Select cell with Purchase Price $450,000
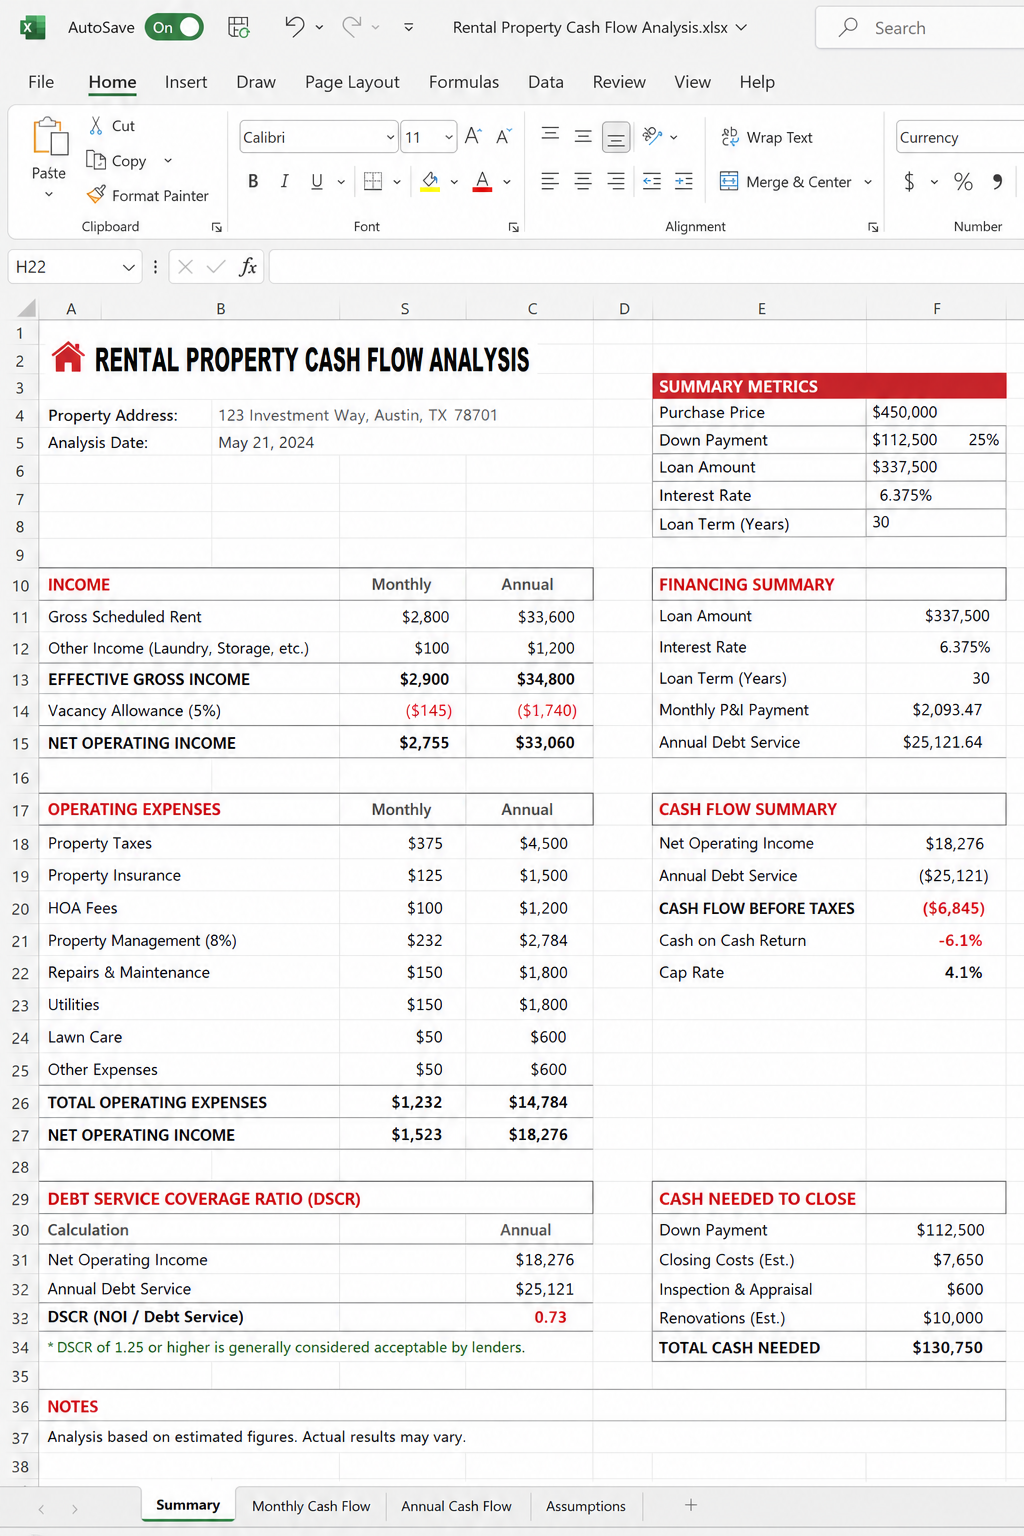 click(x=936, y=412)
